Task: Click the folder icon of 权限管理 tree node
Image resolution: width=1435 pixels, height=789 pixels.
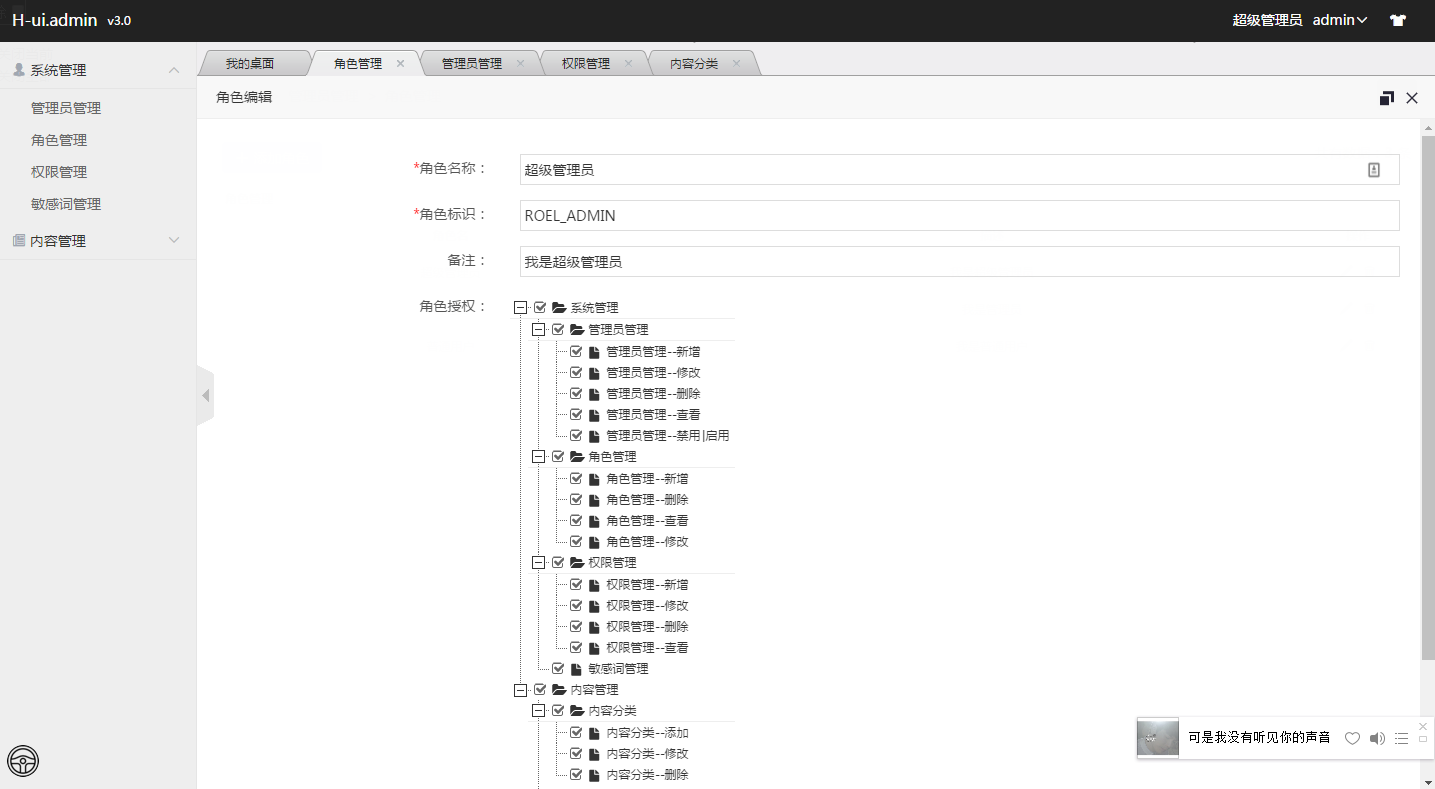Action: click(x=577, y=562)
